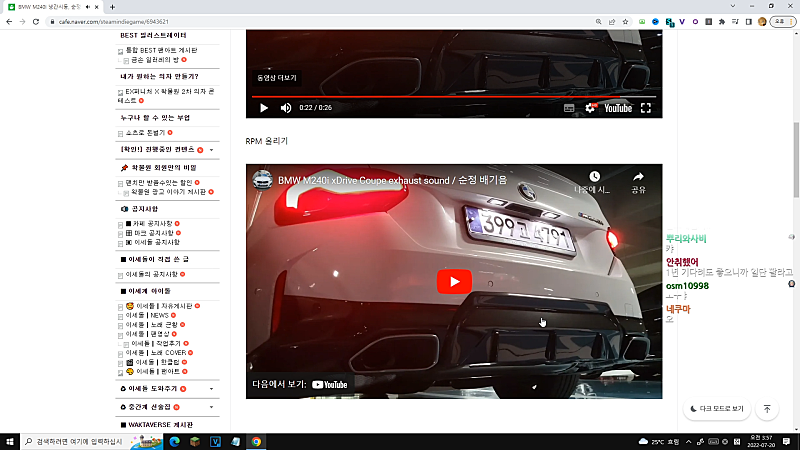The image size is (800, 450).
Task: Play the BMW M240i video with red play button
Action: tap(454, 282)
